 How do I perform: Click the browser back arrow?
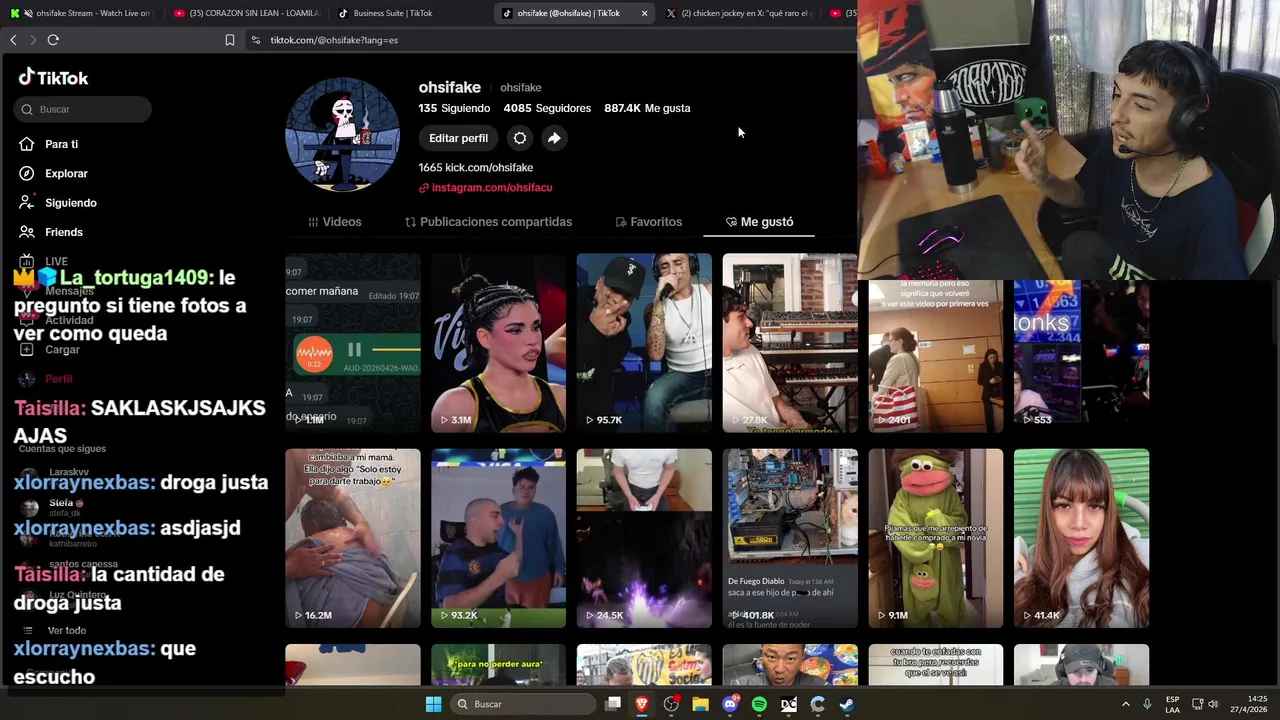pos(13,40)
